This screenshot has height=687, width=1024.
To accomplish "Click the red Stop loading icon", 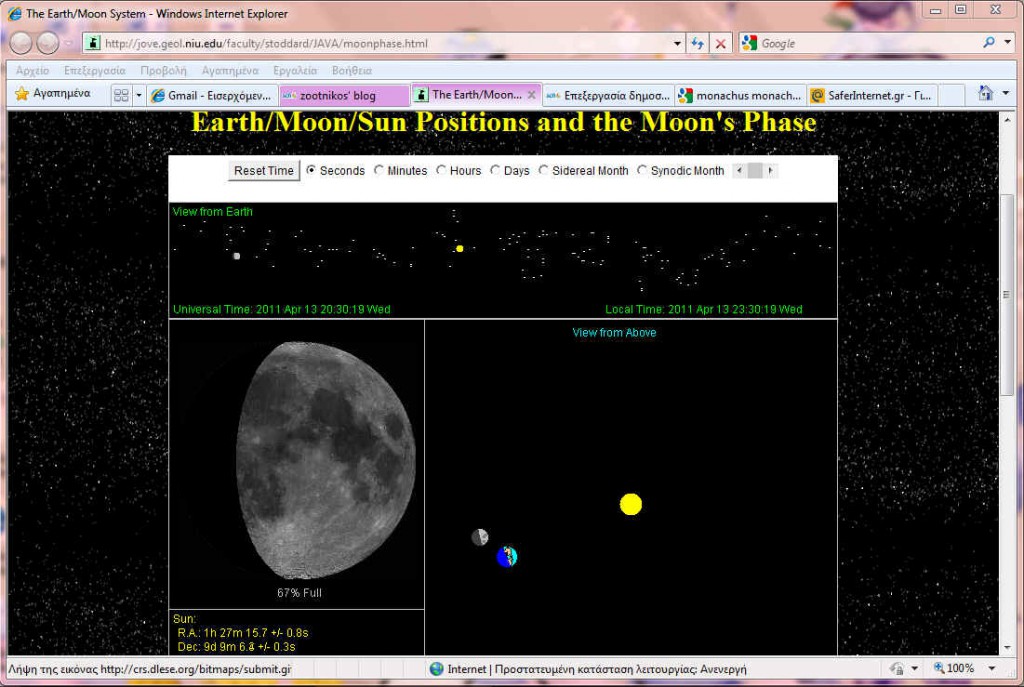I will click(x=720, y=43).
